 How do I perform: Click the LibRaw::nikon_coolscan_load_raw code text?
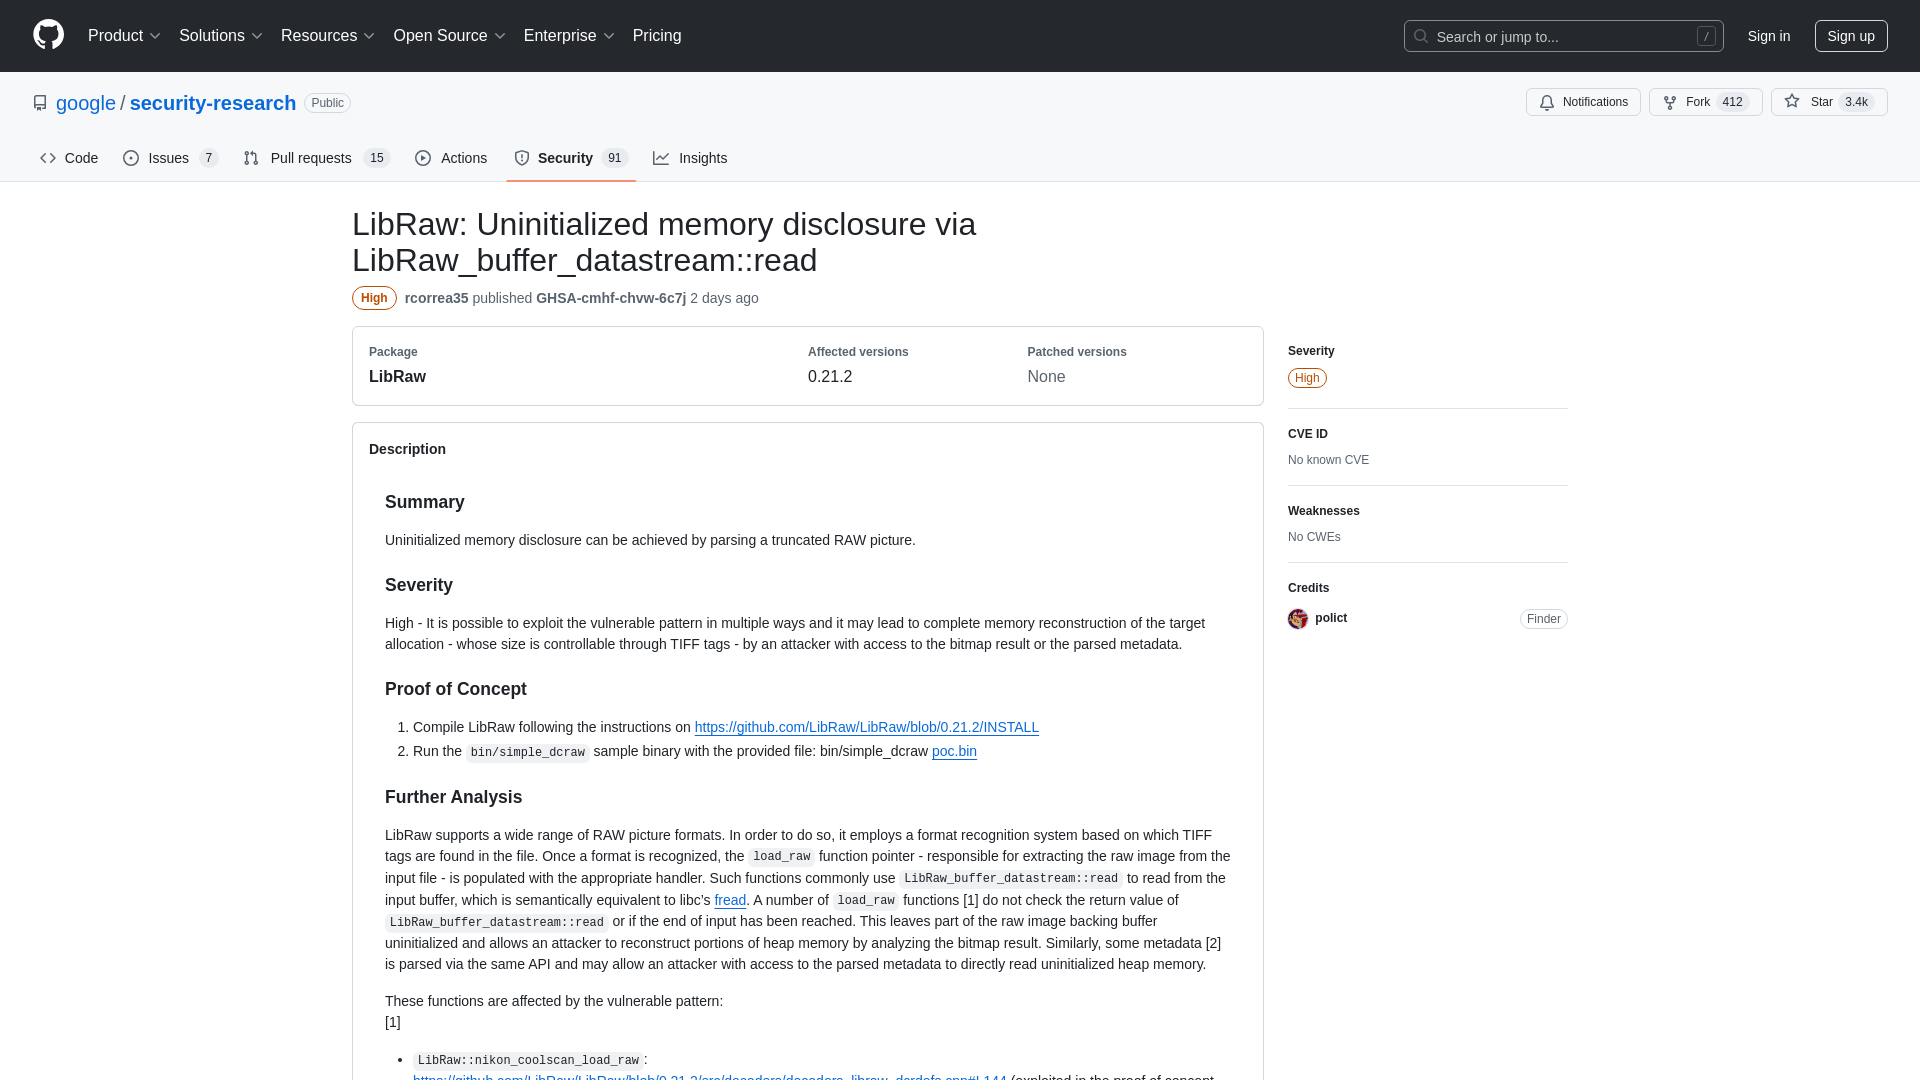point(528,1060)
